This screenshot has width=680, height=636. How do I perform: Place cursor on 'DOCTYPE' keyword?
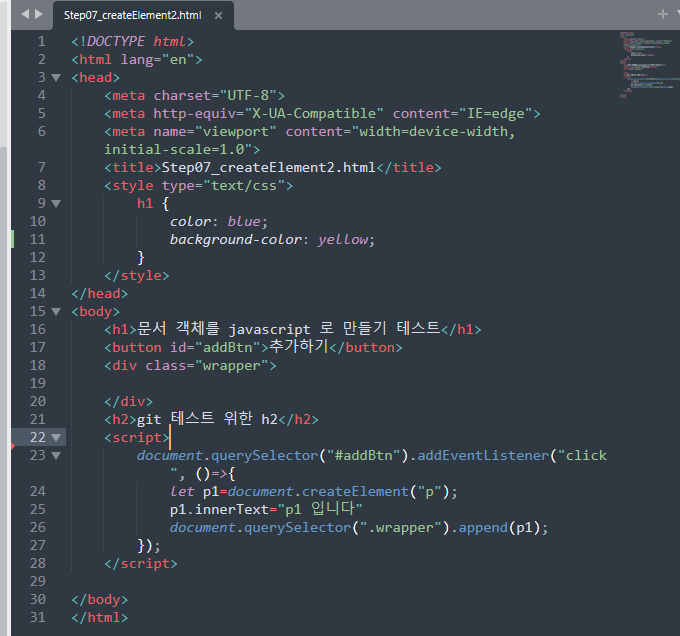pyautogui.click(x=116, y=42)
